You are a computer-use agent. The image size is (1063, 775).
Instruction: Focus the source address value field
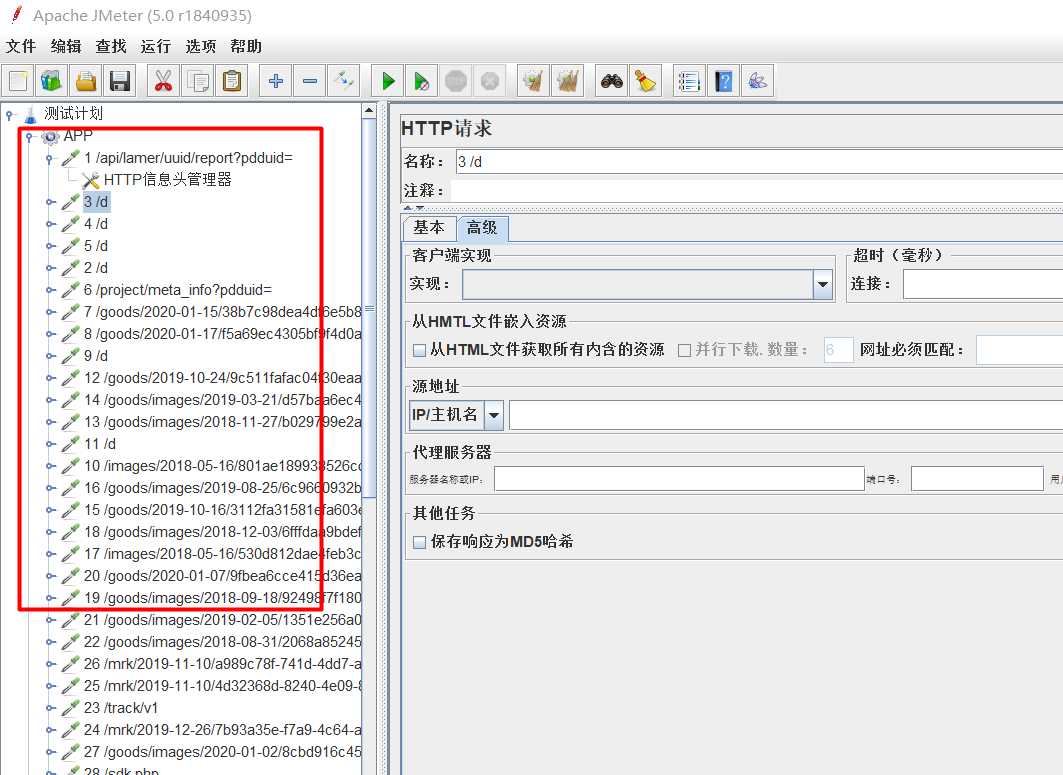(x=786, y=415)
